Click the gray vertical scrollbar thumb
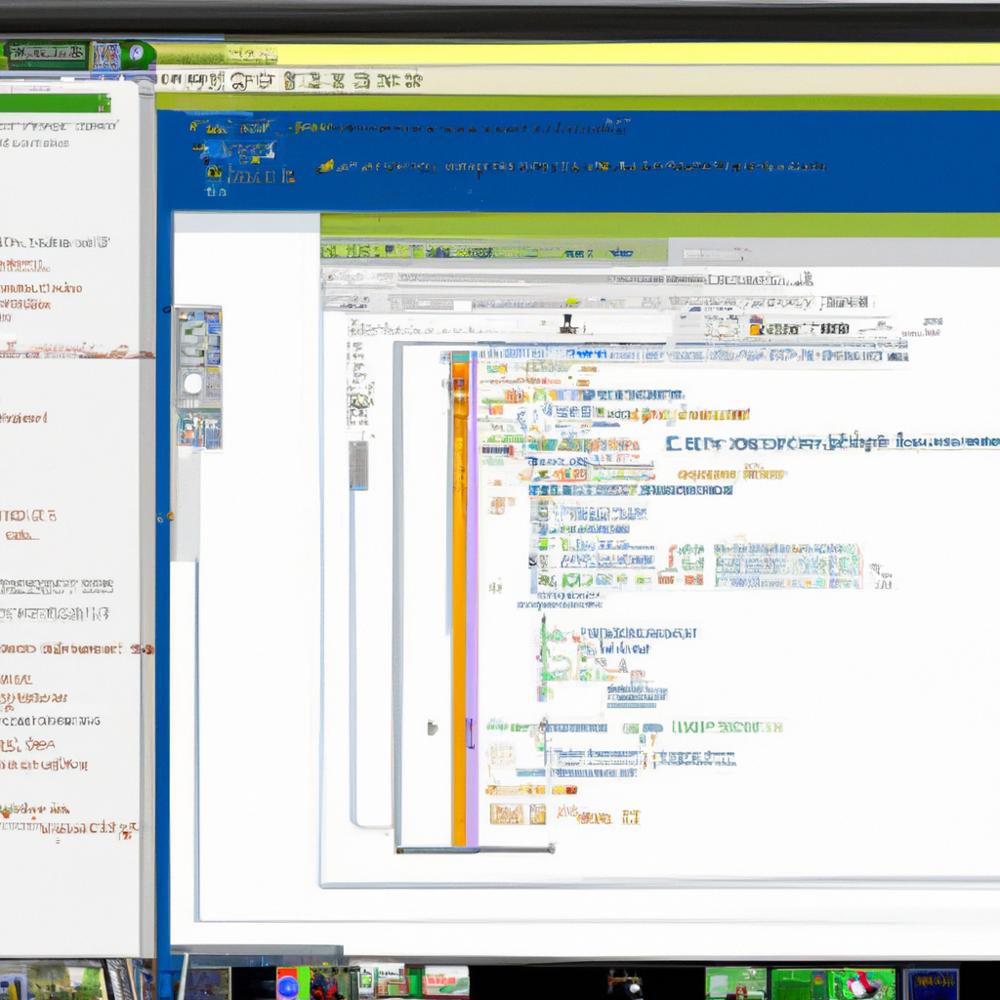The height and width of the screenshot is (1000, 1000). tap(358, 465)
